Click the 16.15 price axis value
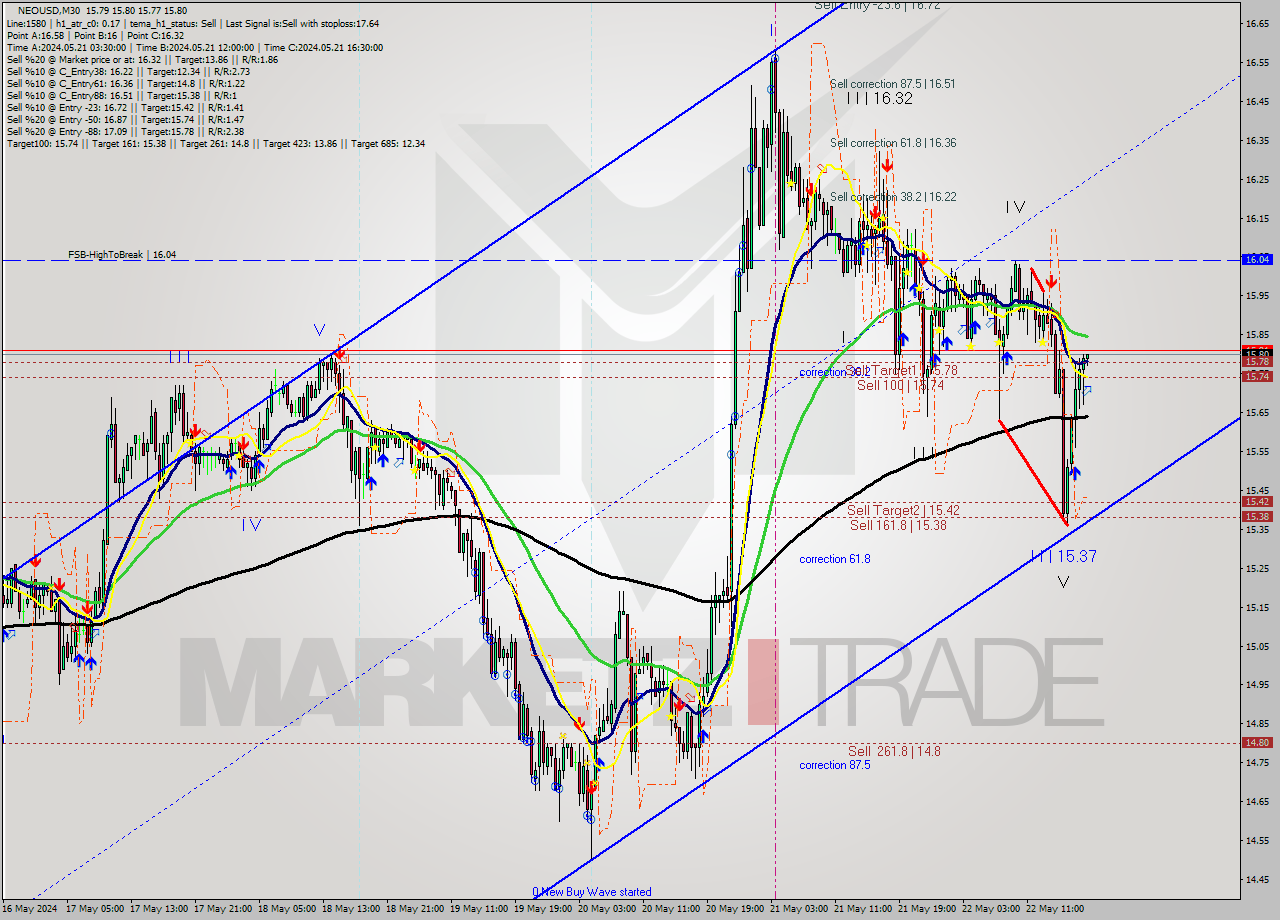This screenshot has height=920, width=1280. (x=1256, y=218)
